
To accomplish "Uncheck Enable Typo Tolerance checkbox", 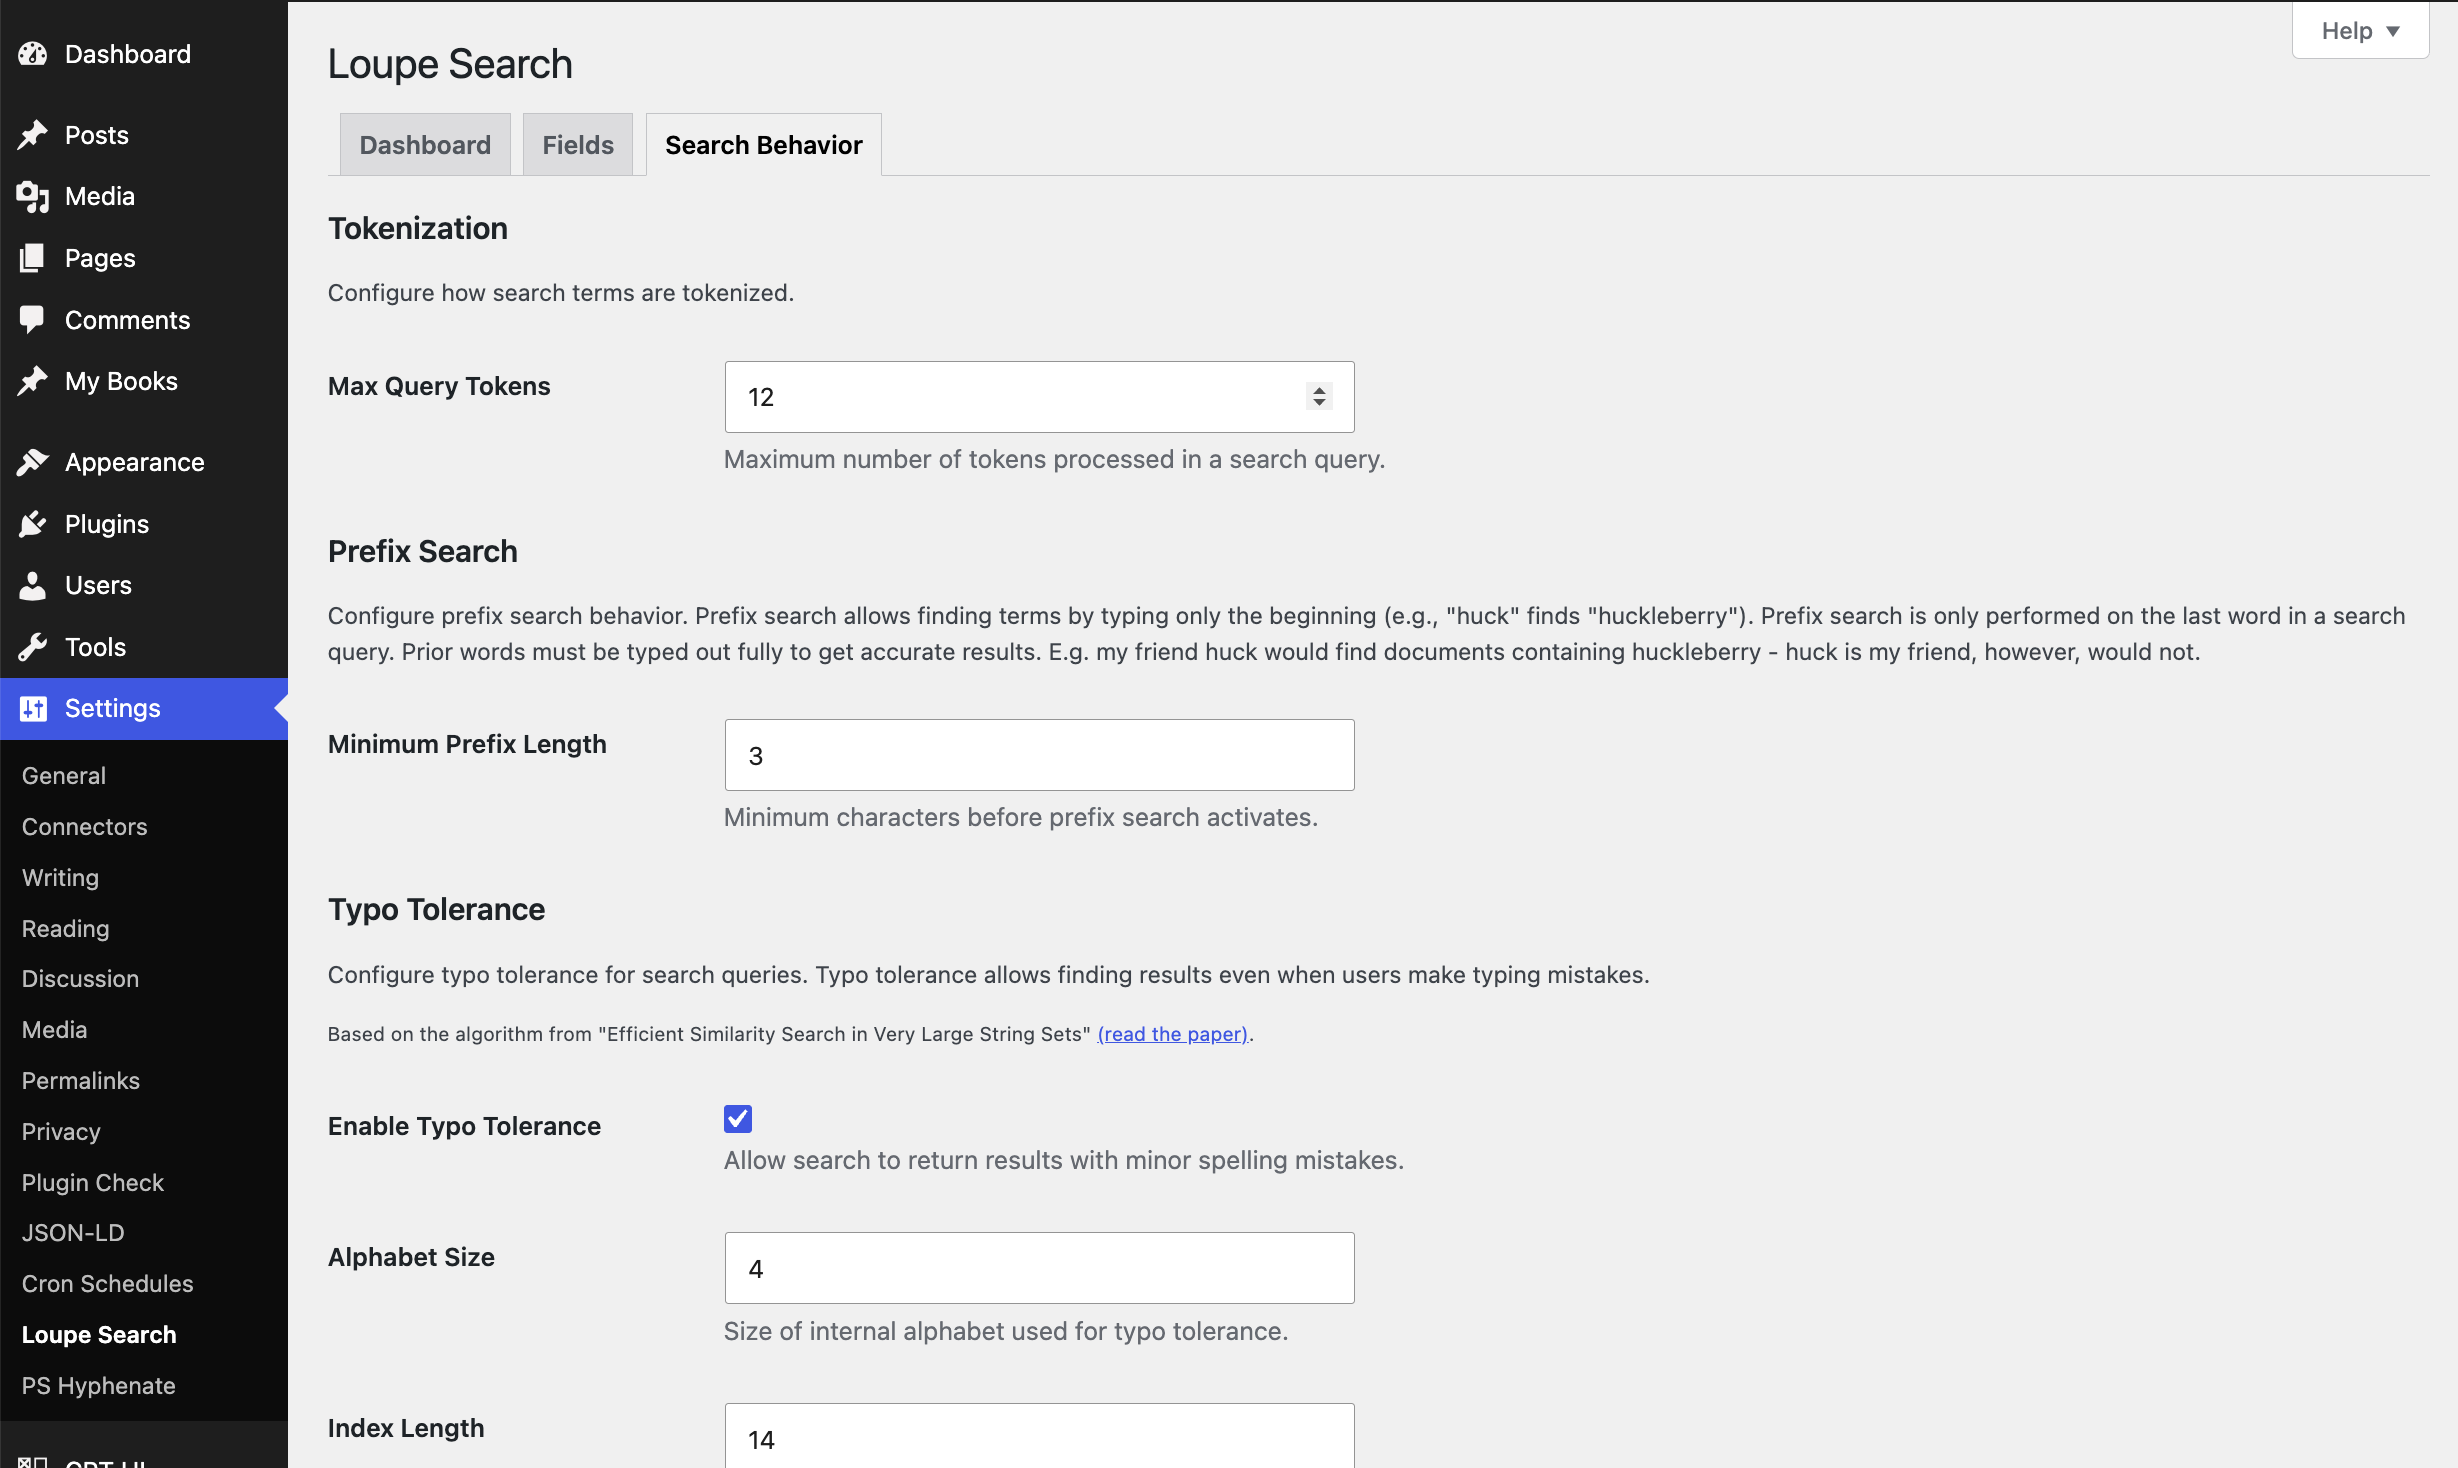I will click(x=738, y=1118).
